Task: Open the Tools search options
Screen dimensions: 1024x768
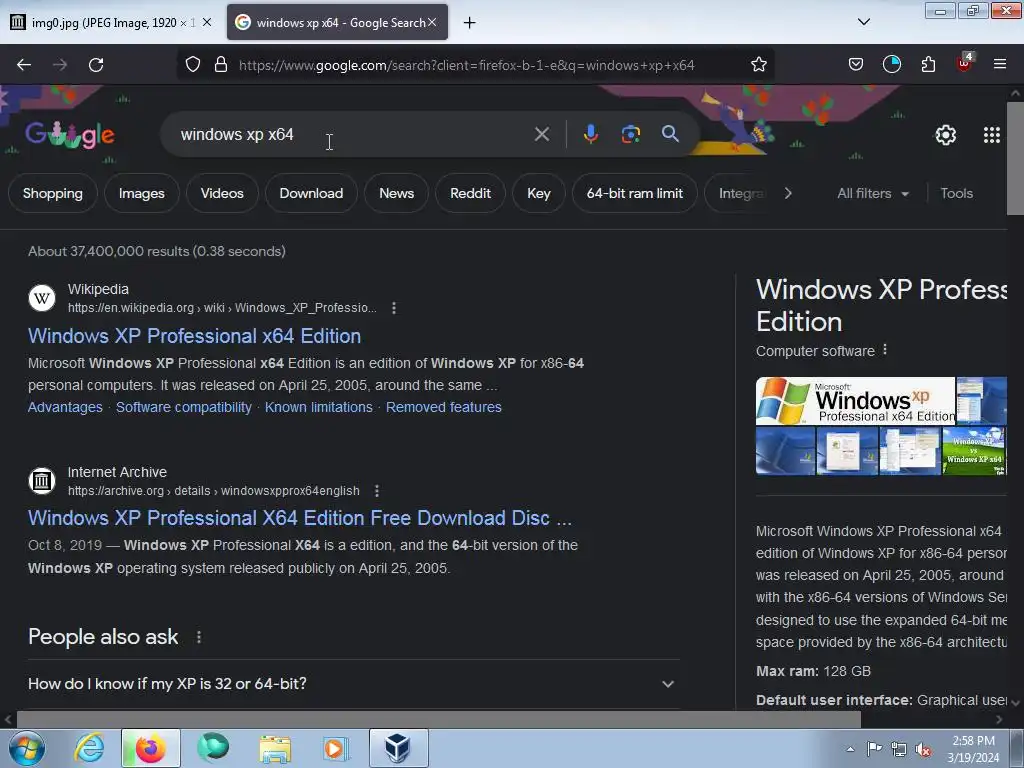Action: coord(956,193)
